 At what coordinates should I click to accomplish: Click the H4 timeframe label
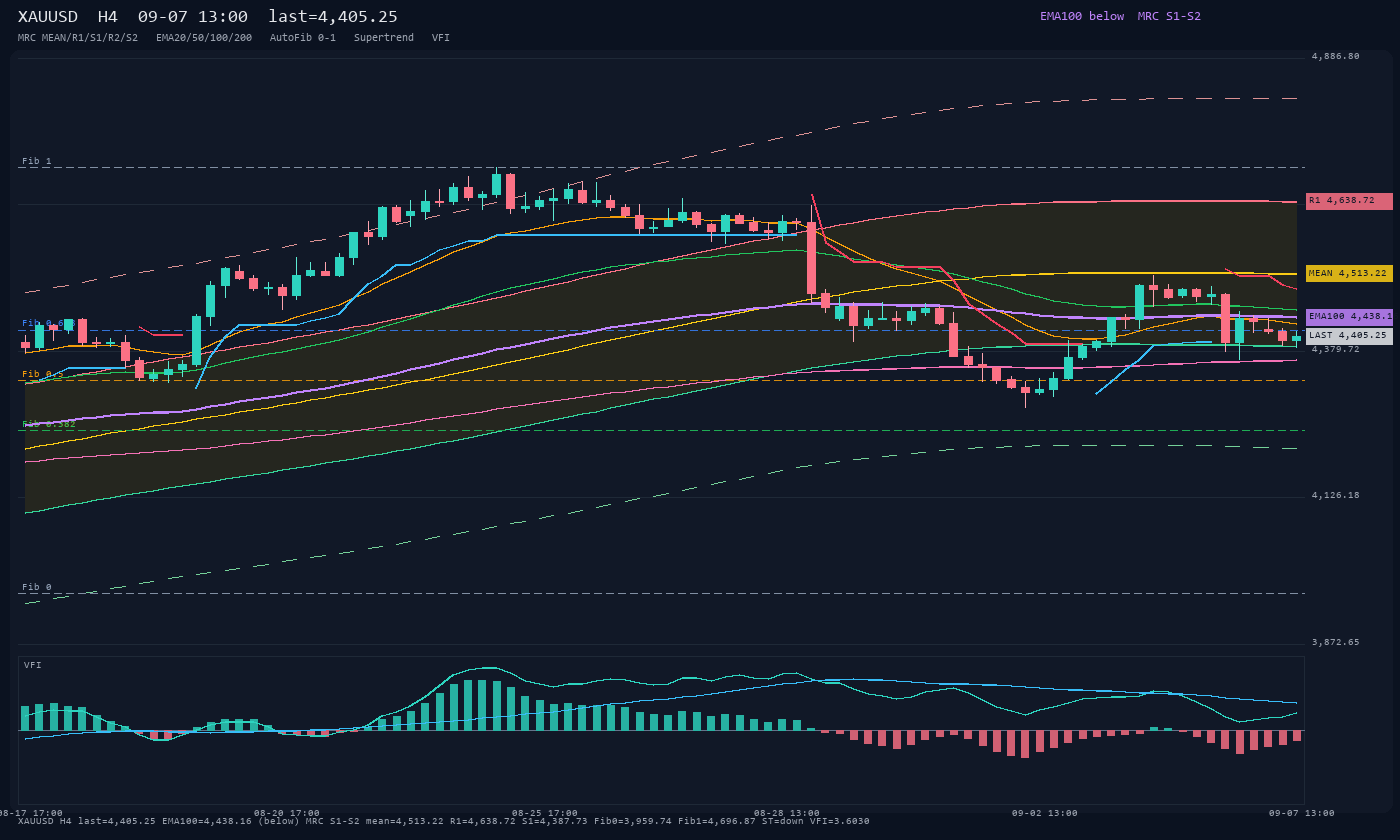tap(108, 17)
